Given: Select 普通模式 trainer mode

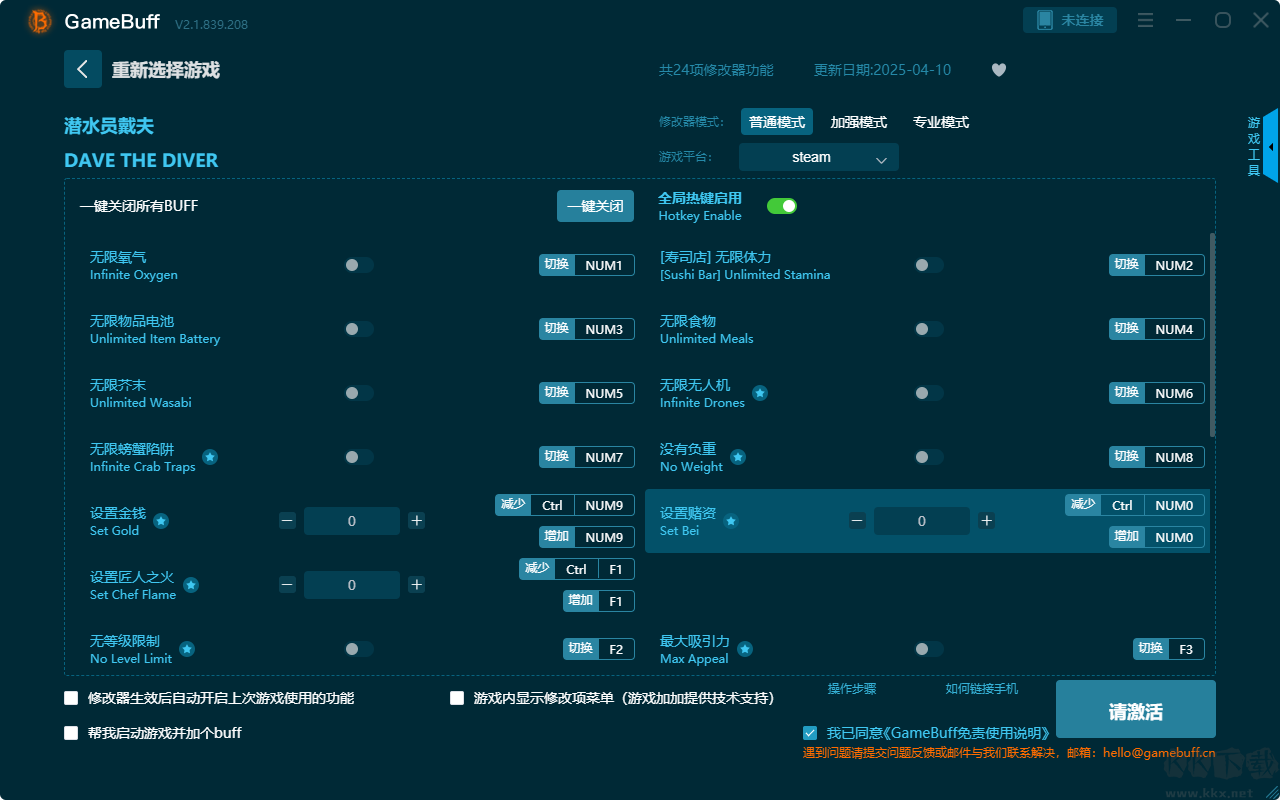Looking at the screenshot, I should [x=777, y=122].
